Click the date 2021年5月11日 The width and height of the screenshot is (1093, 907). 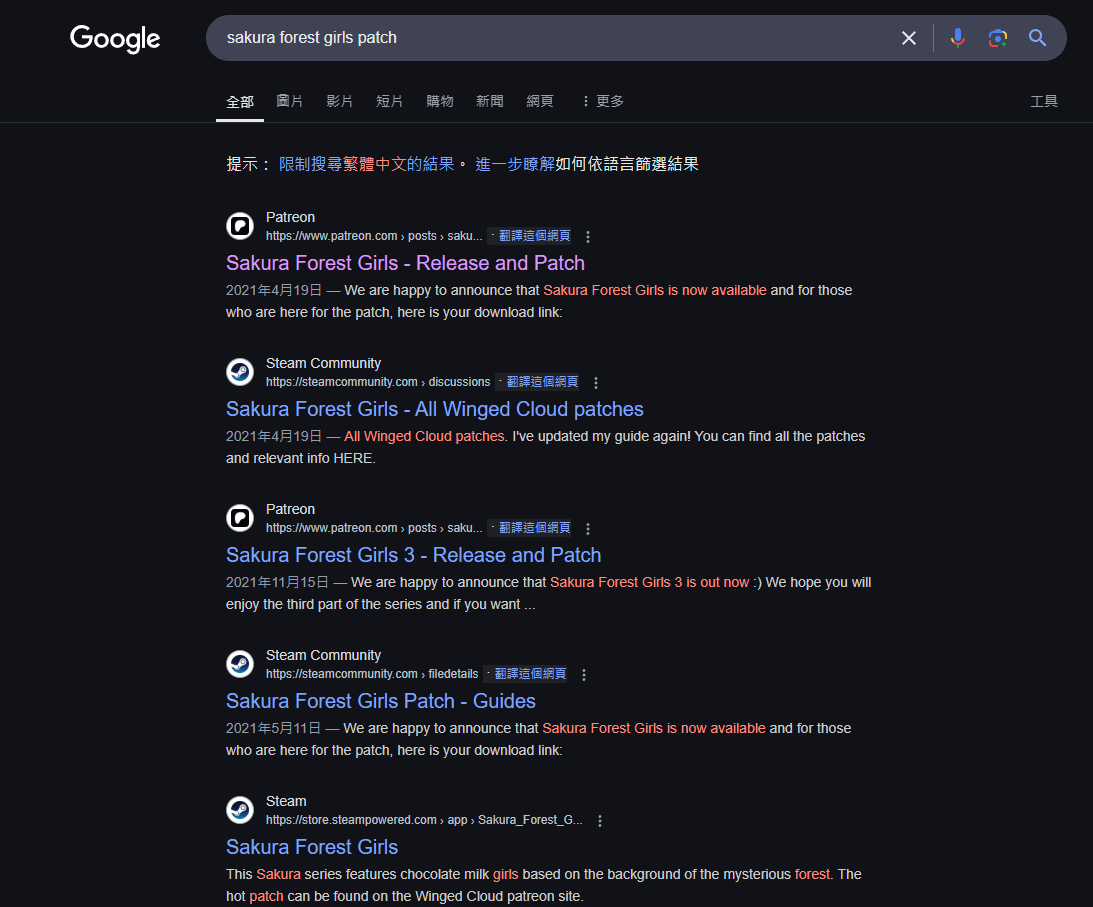point(273,729)
